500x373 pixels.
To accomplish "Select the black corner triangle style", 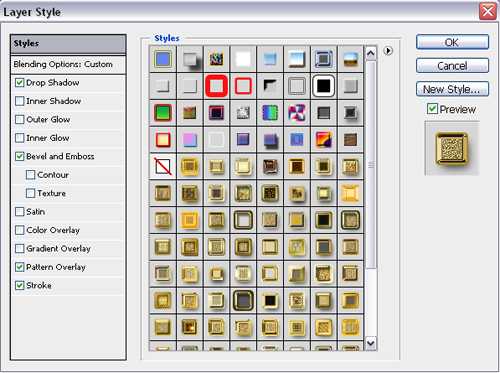I will 270,86.
